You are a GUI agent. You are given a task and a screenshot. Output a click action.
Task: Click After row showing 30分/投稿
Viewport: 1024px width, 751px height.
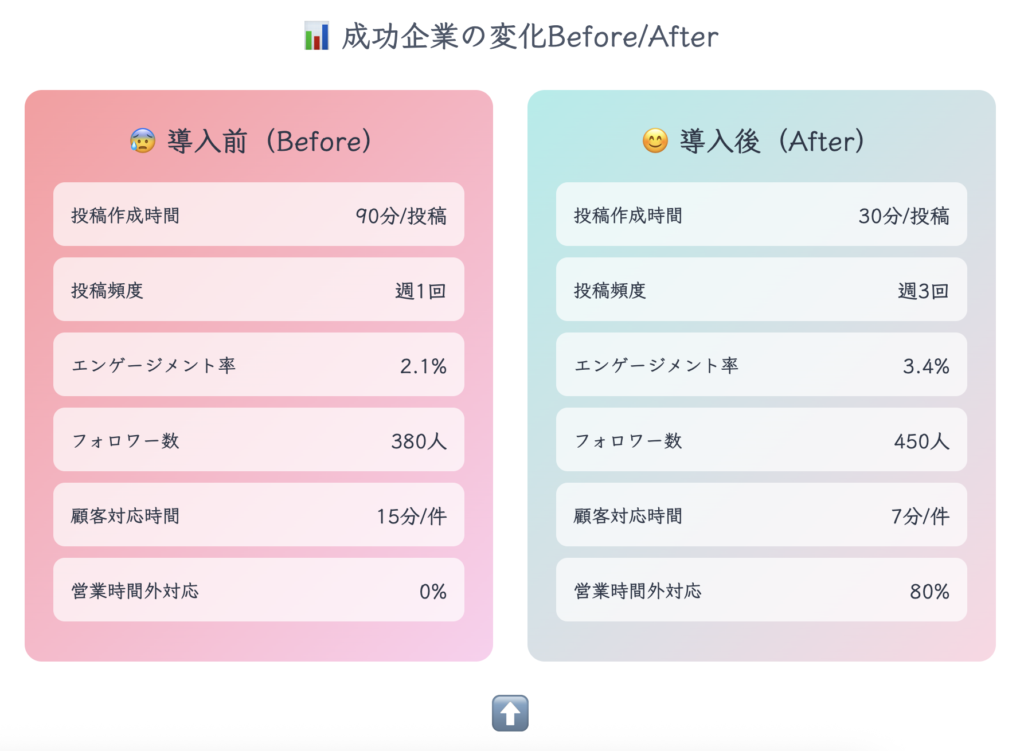click(761, 215)
